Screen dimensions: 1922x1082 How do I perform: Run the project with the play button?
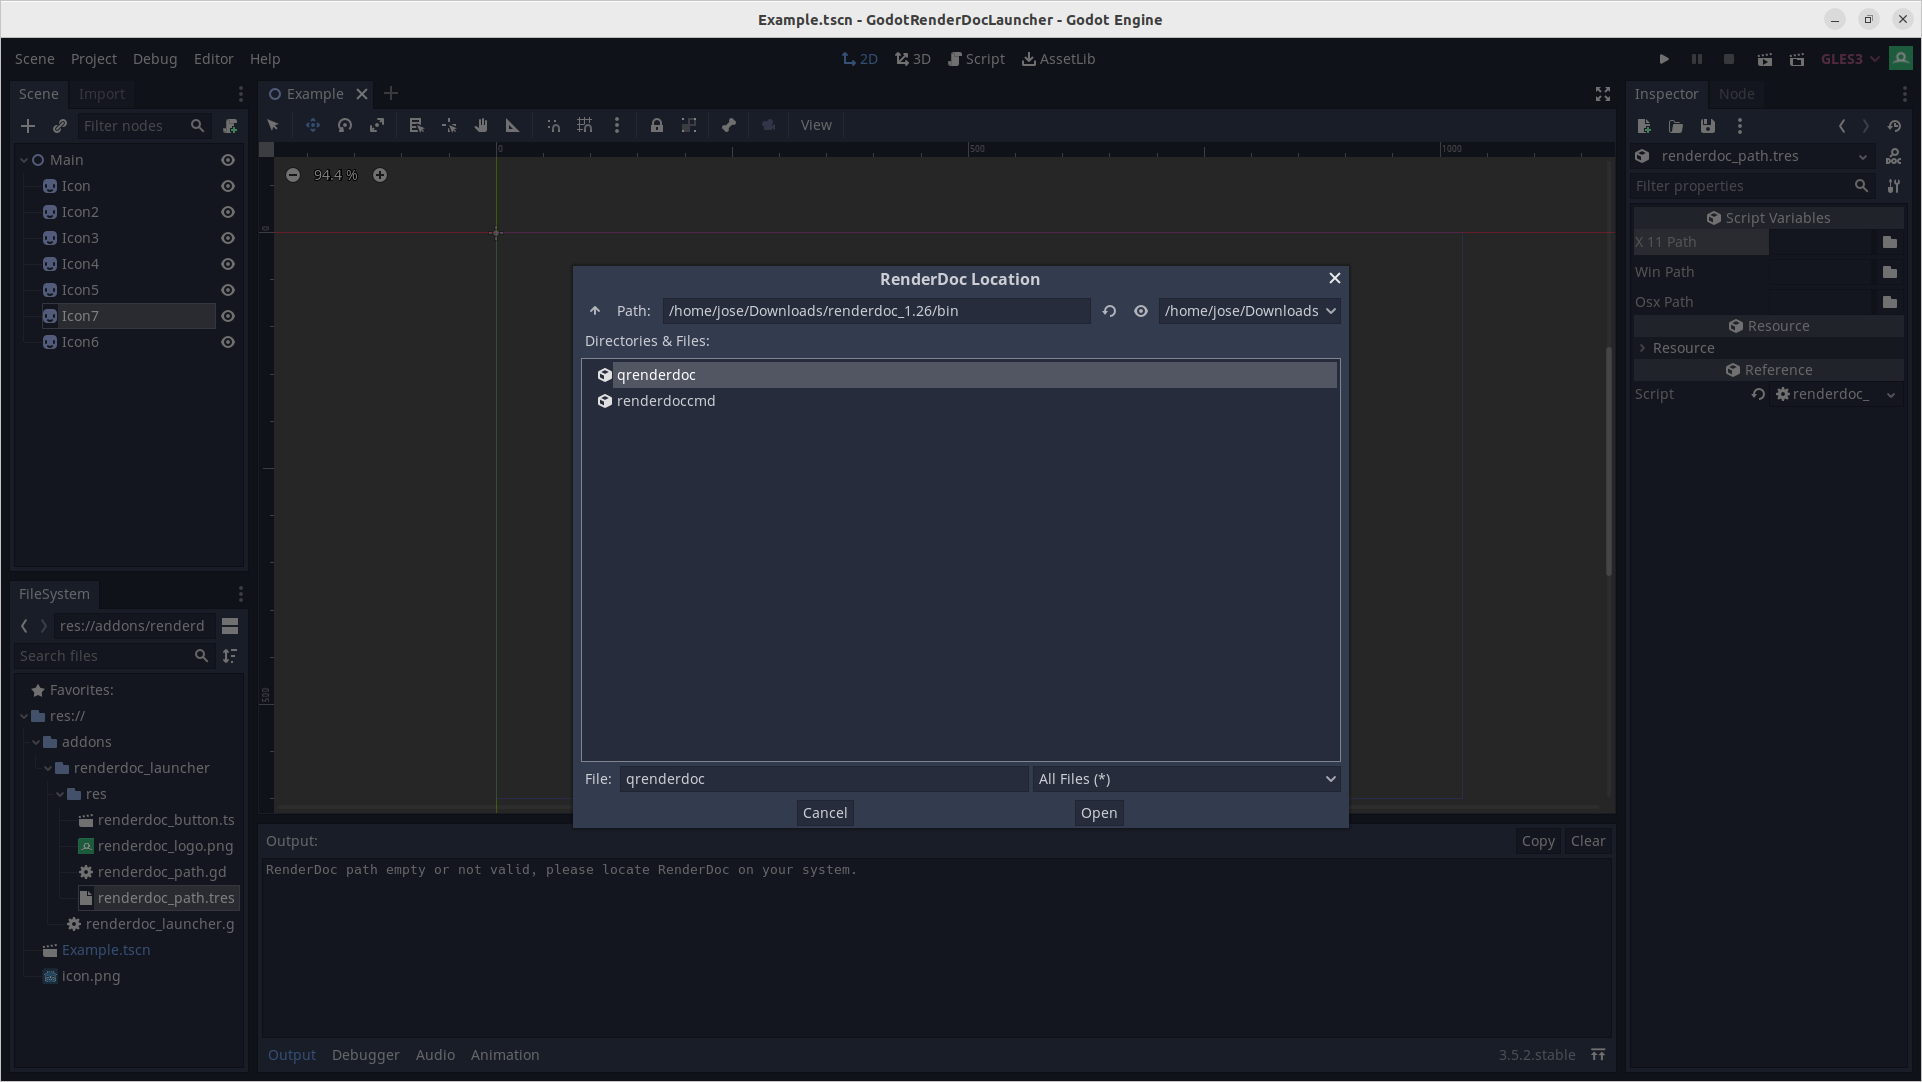click(1663, 58)
